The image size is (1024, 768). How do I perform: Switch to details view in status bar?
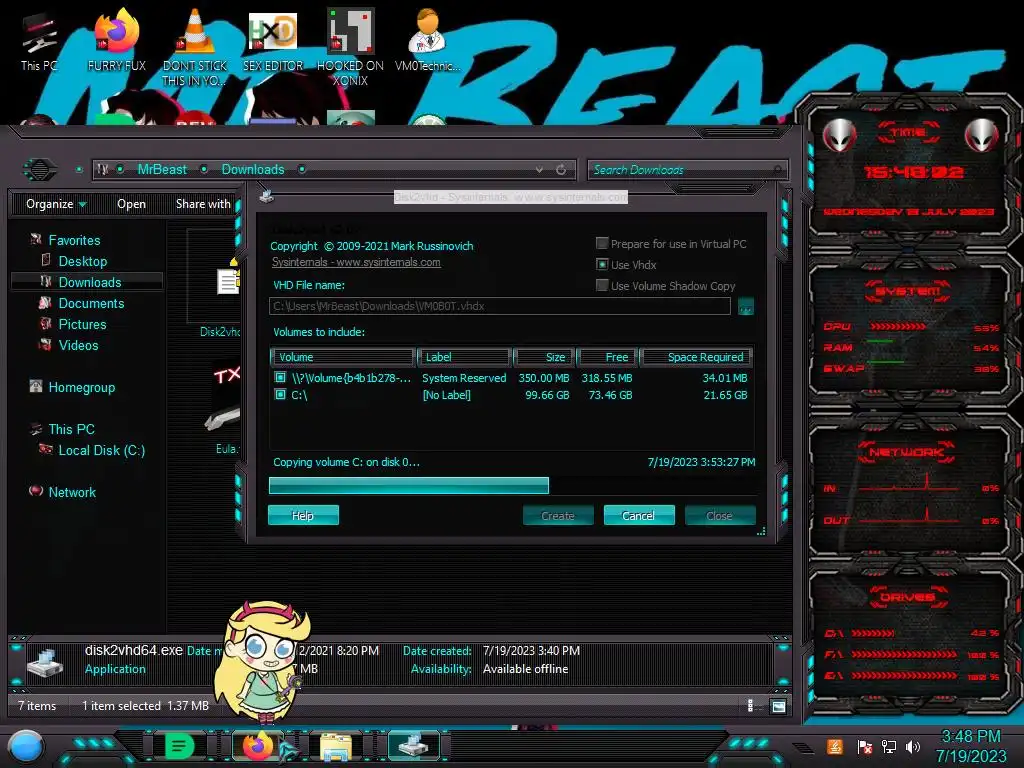point(750,706)
